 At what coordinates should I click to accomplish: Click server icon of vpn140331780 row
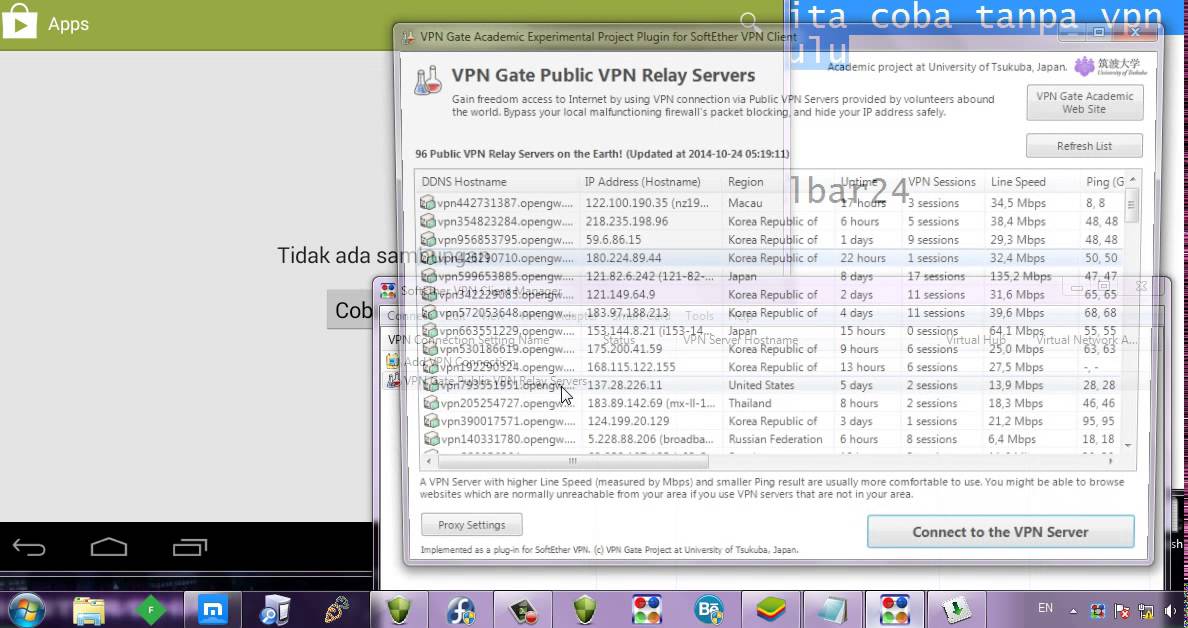point(432,439)
